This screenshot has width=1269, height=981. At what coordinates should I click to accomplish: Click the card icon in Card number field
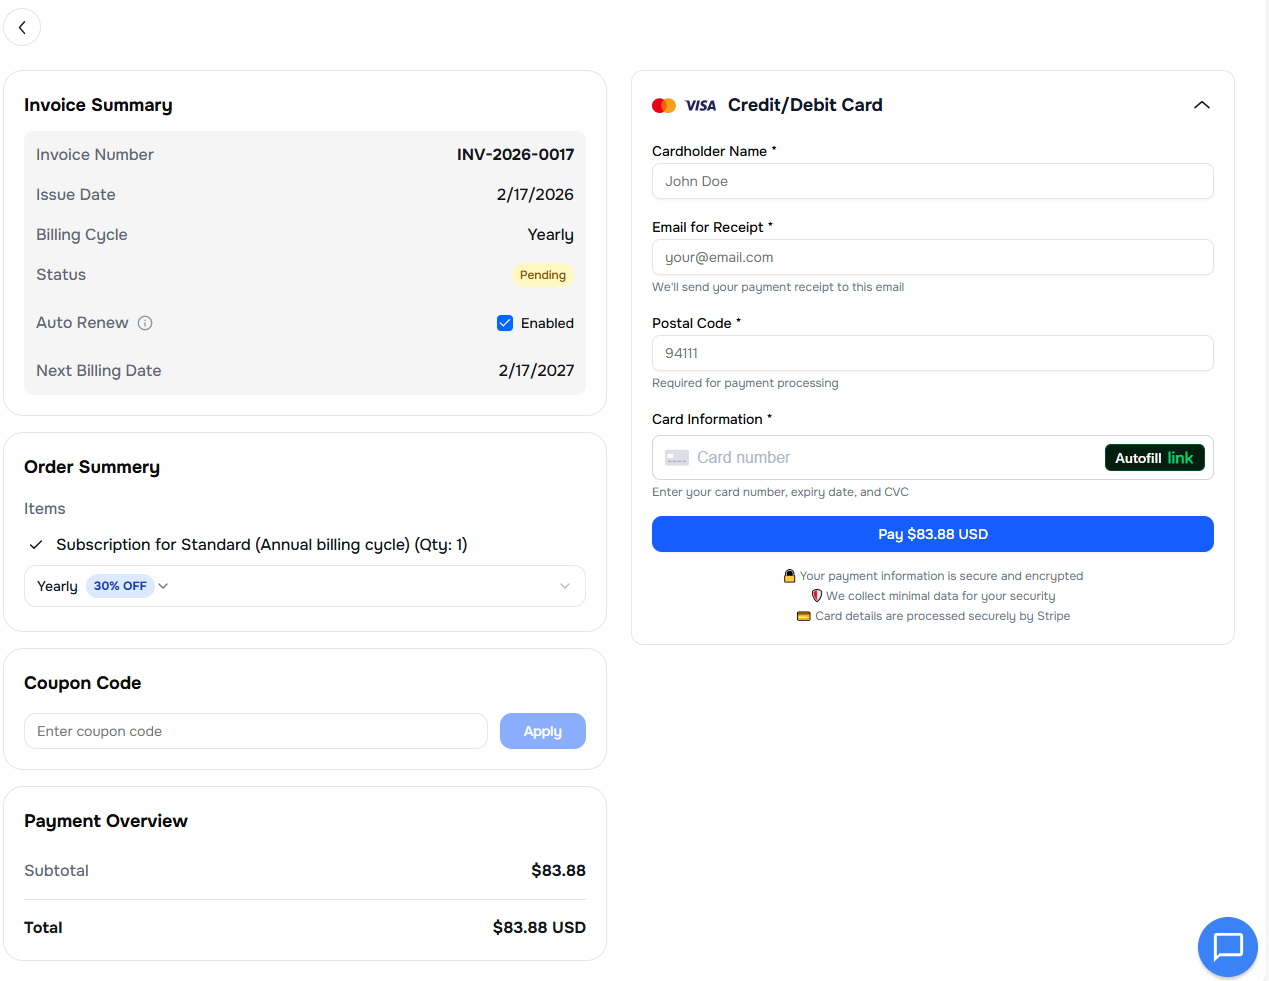[677, 458]
